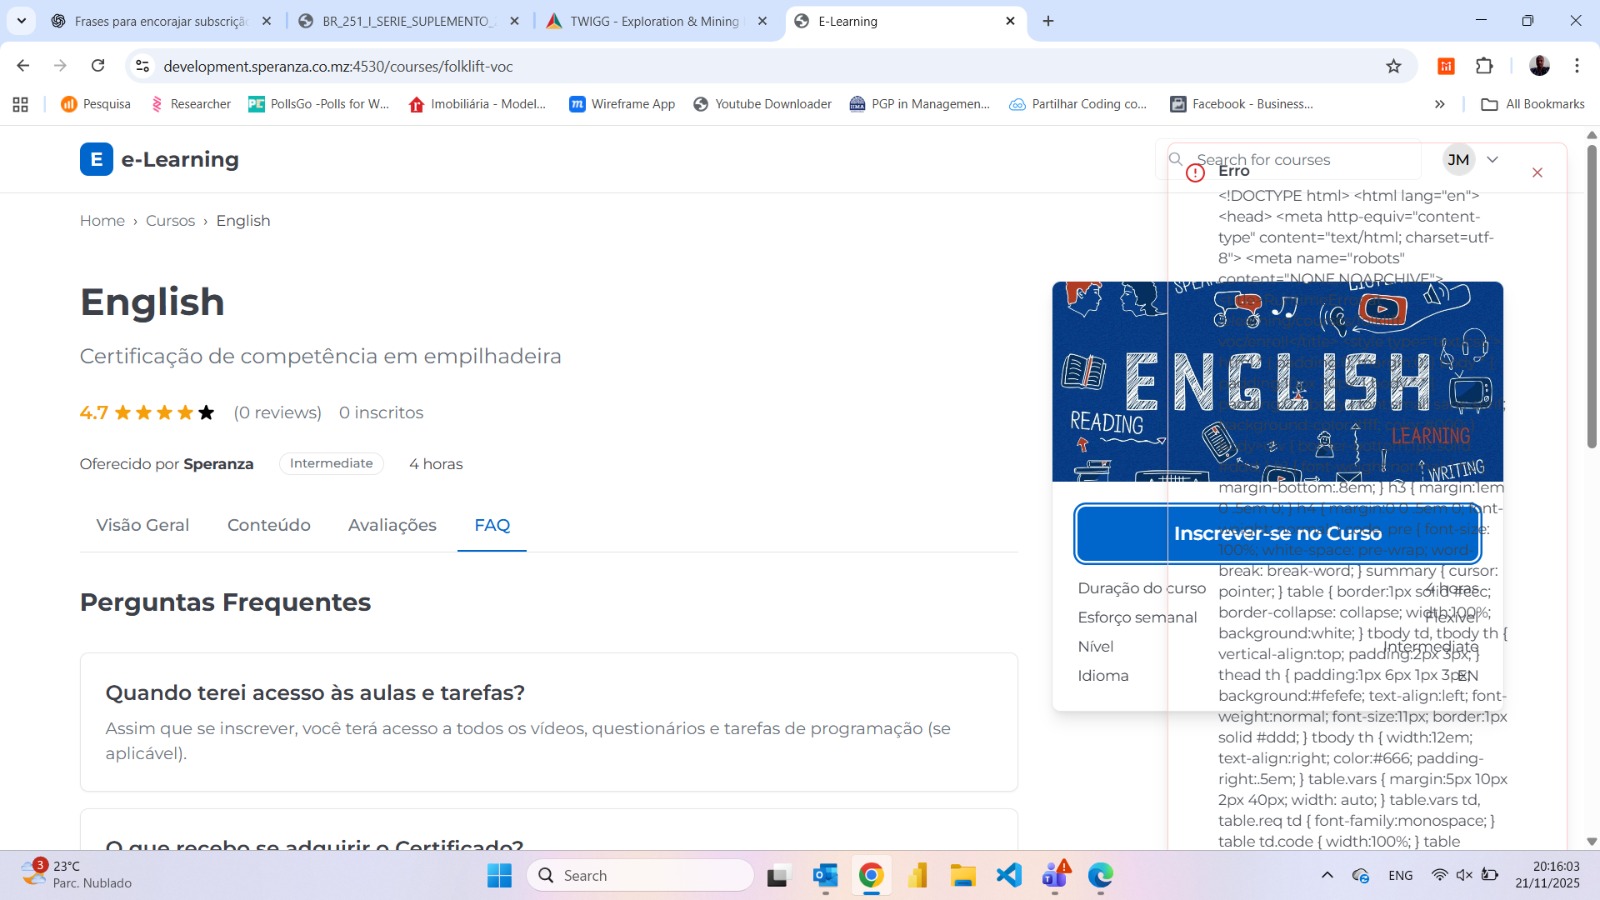Open Chrome three-dot menu
The image size is (1600, 900).
coord(1576,66)
